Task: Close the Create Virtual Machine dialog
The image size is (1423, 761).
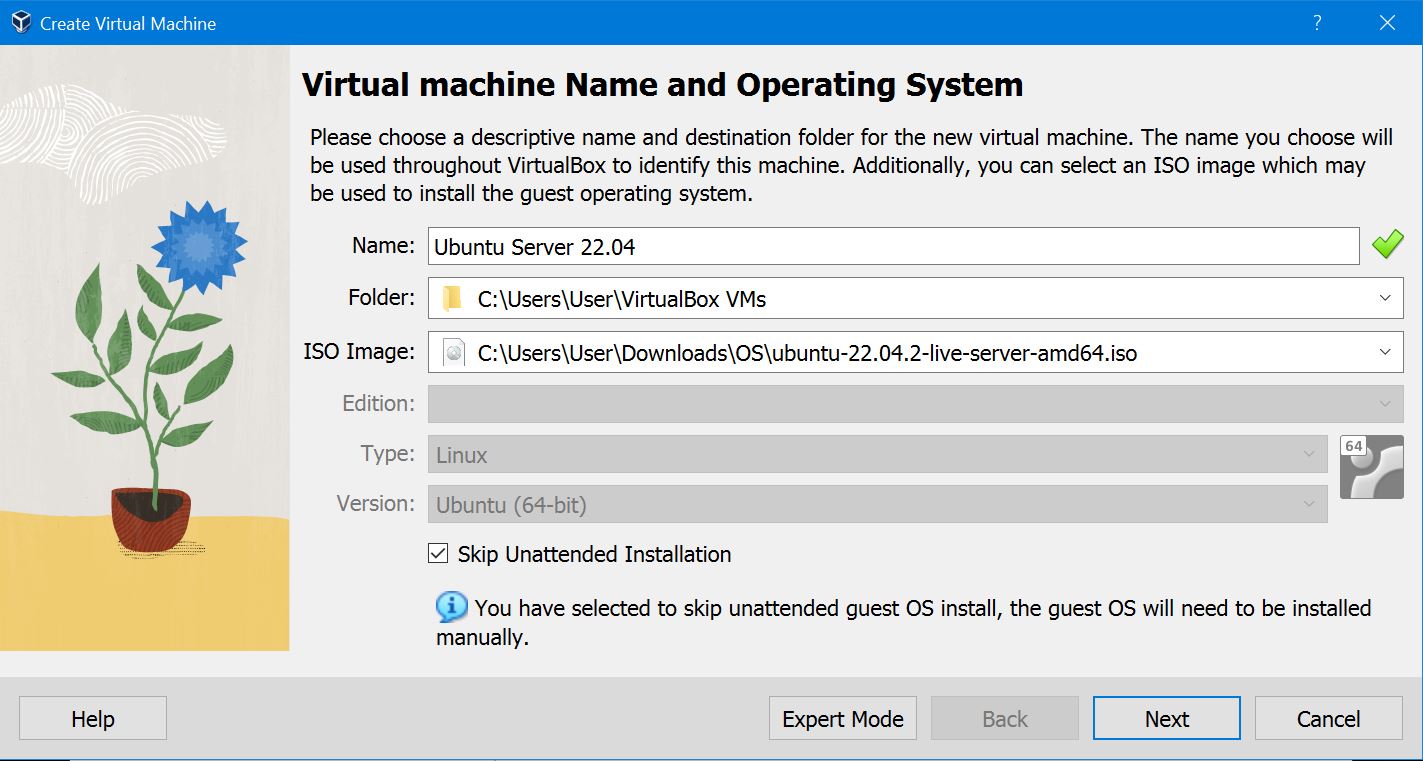Action: coord(1387,22)
